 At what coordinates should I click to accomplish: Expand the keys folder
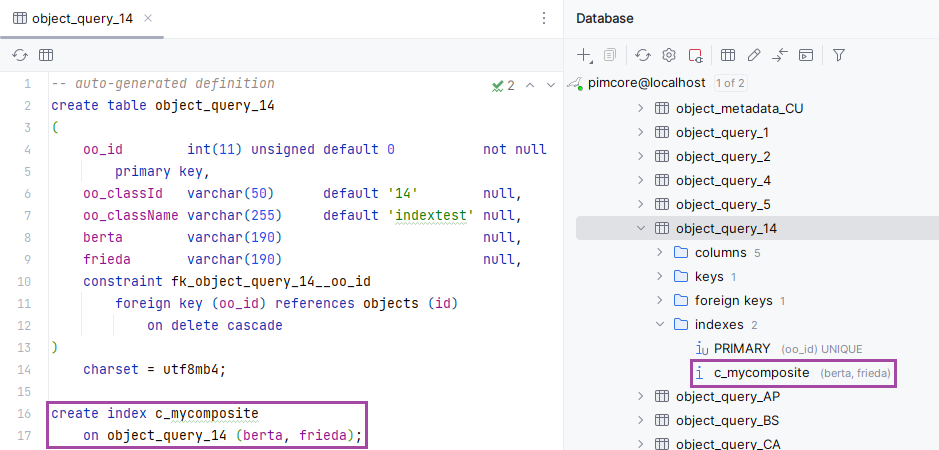click(x=660, y=276)
